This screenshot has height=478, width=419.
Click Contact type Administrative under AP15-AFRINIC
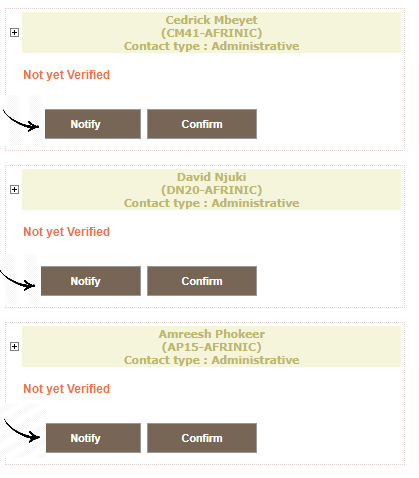pos(211,360)
